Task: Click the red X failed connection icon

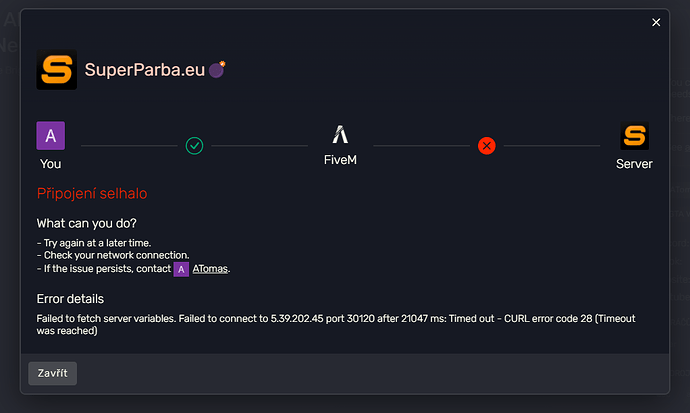Action: (x=487, y=146)
